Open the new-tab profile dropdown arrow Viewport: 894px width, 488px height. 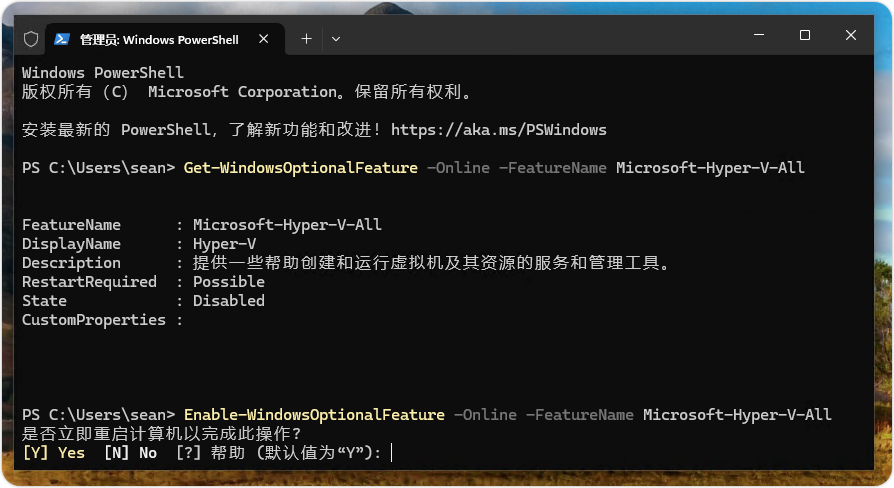pos(336,39)
